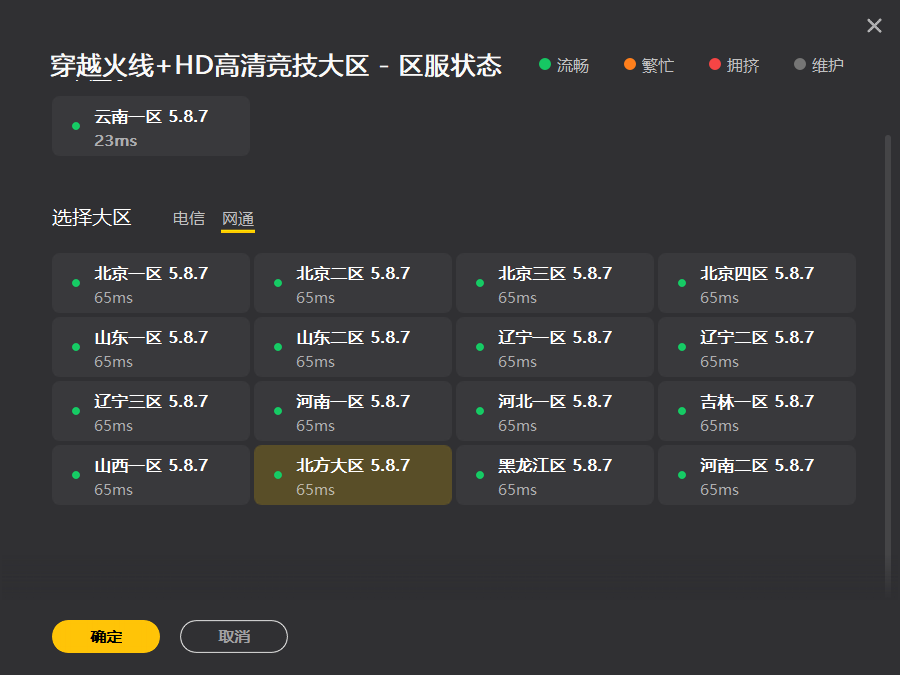Choose 辽宁二区 5.8.7 server

(757, 347)
